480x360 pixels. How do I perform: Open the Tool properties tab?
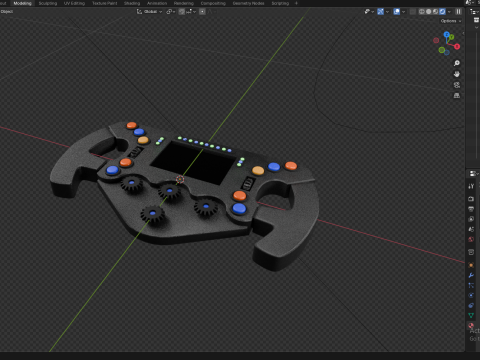click(x=471, y=186)
